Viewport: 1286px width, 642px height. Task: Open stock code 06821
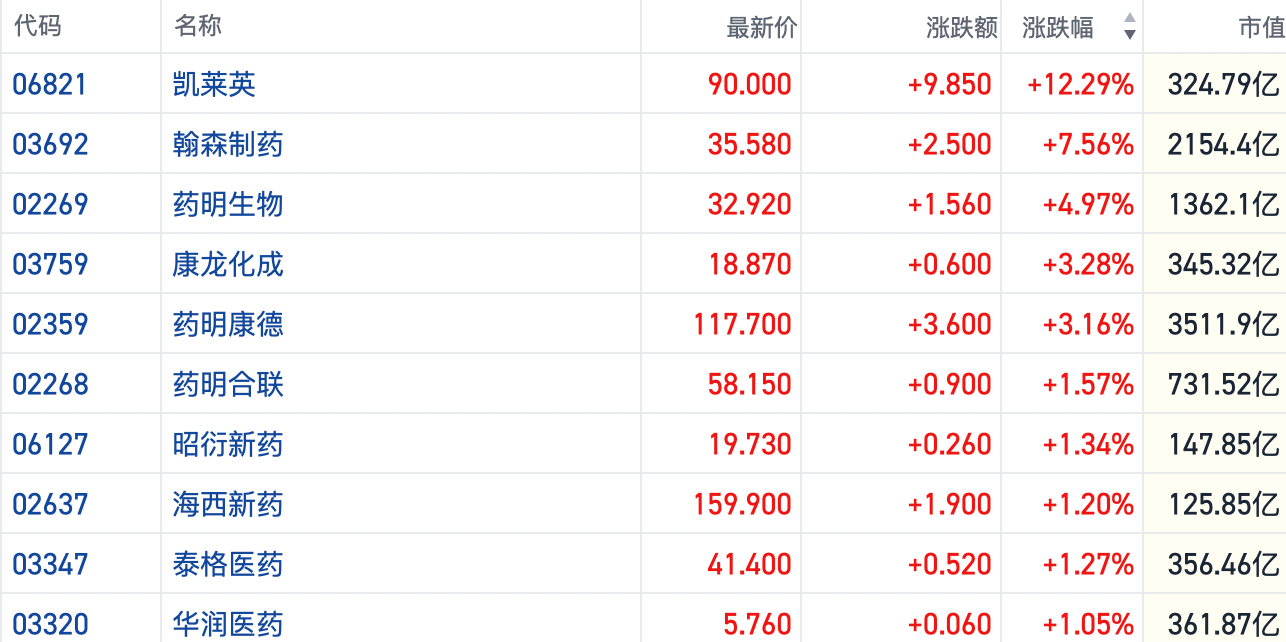tap(50, 84)
